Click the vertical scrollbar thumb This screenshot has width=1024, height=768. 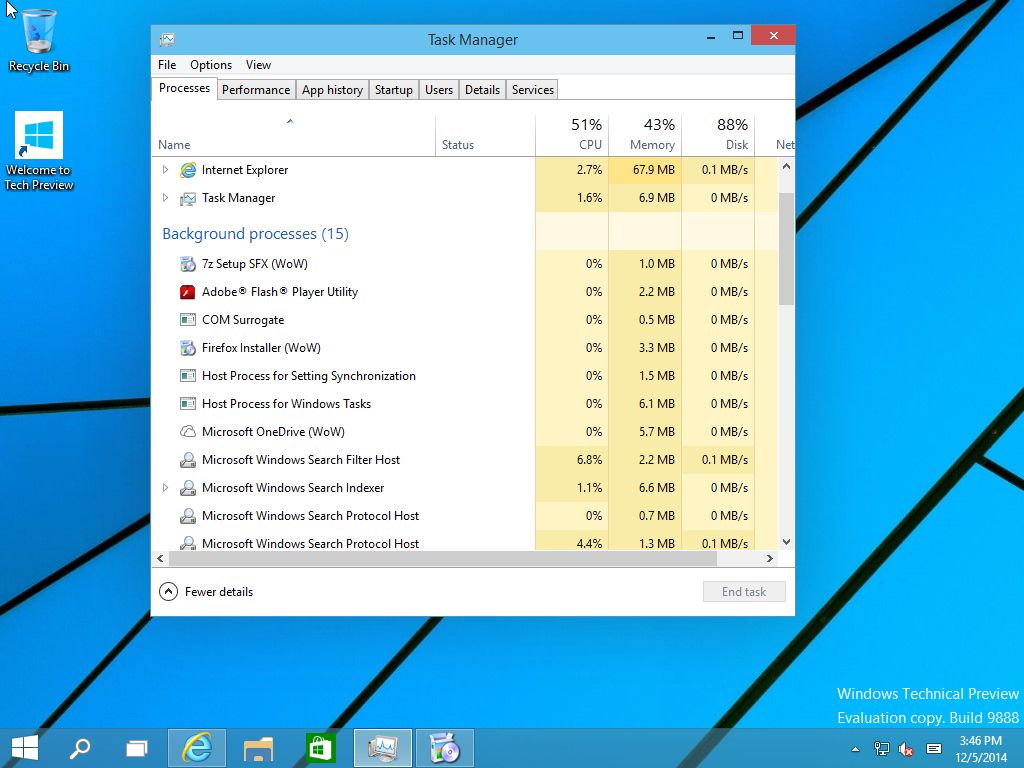pos(786,249)
